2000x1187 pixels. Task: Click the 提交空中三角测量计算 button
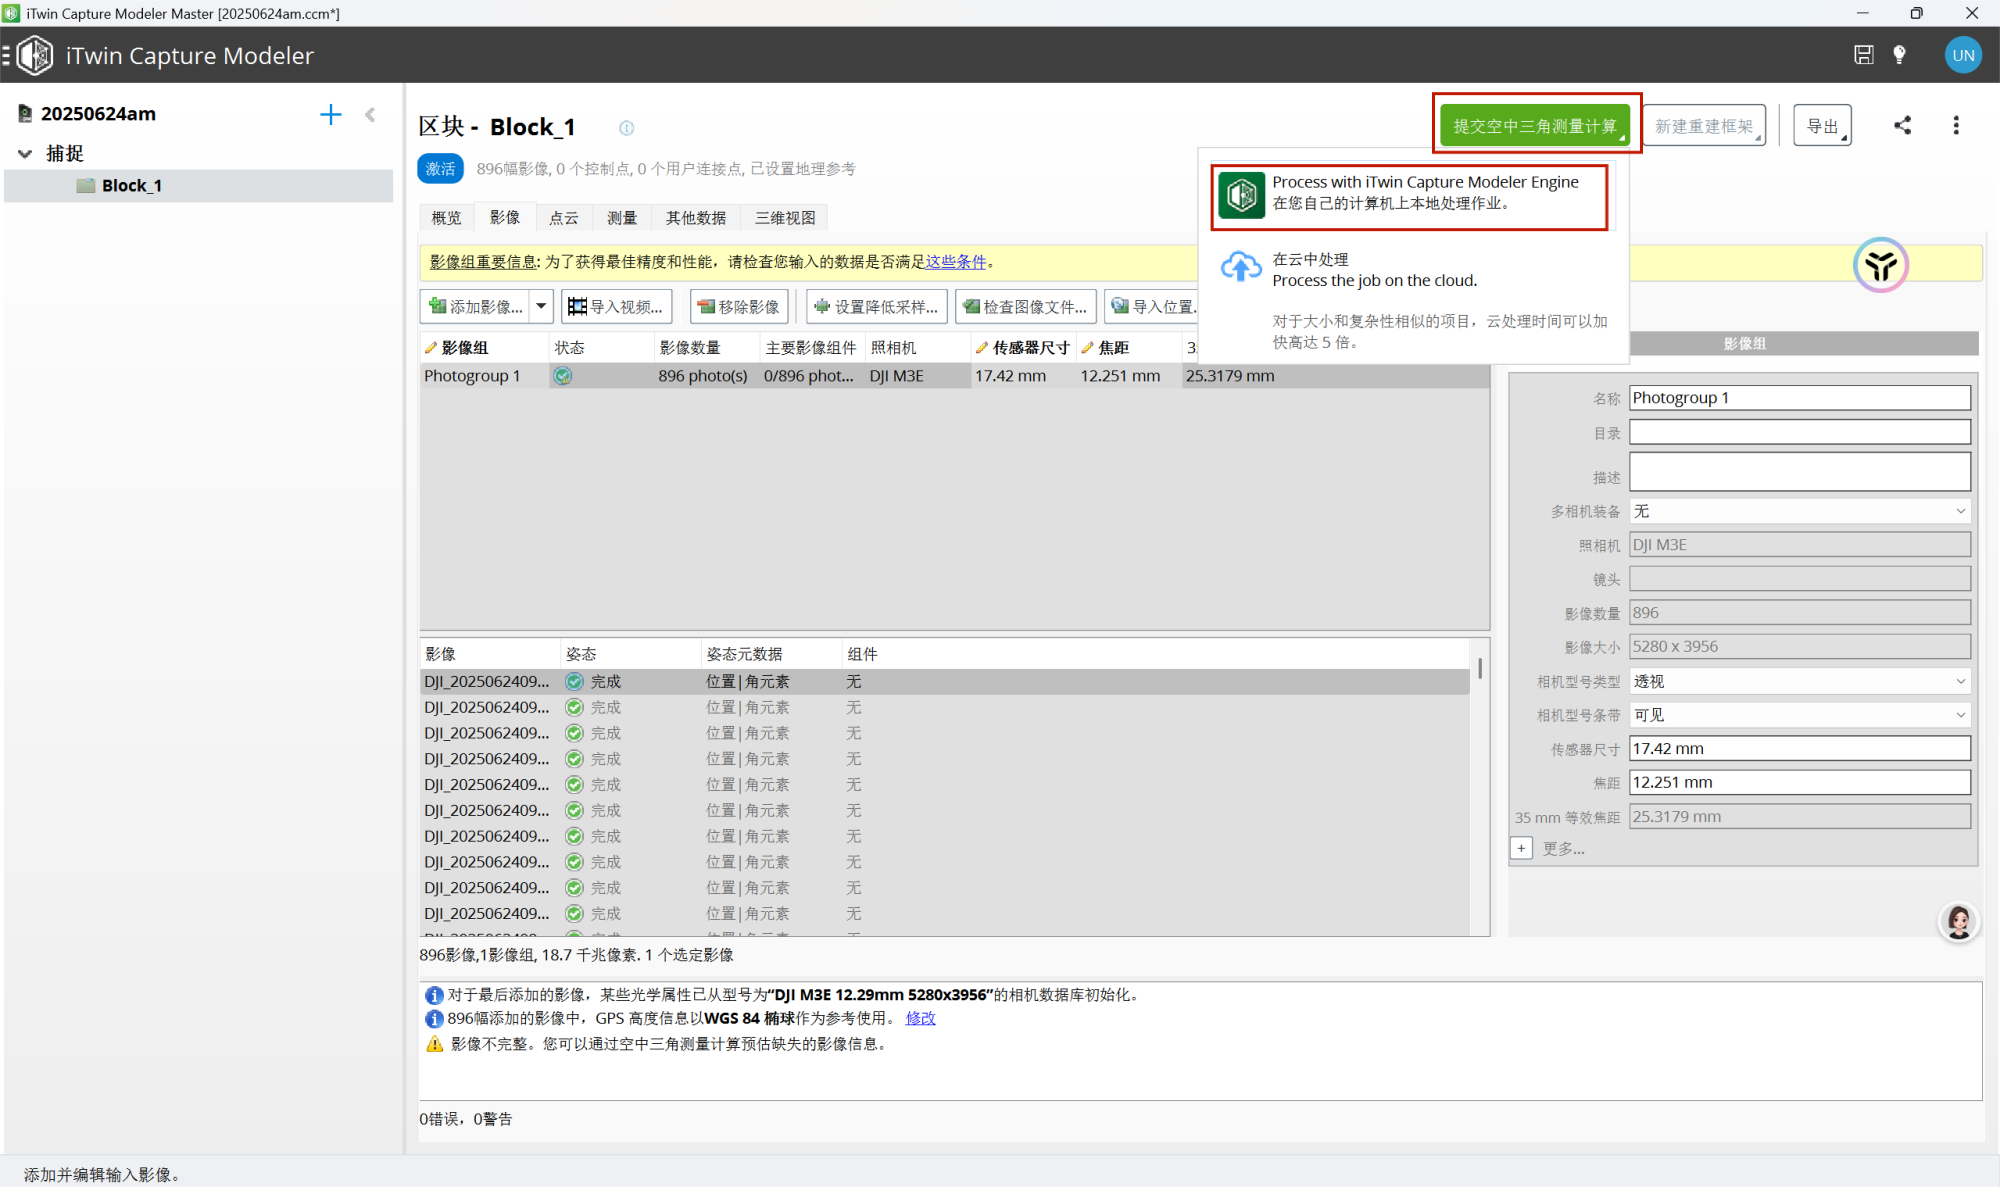(x=1535, y=125)
